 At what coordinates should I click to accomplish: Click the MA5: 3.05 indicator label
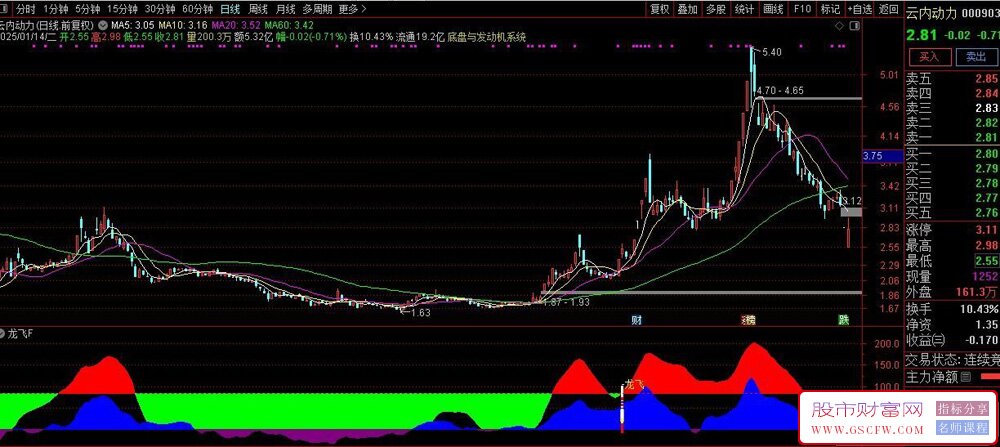[131, 25]
